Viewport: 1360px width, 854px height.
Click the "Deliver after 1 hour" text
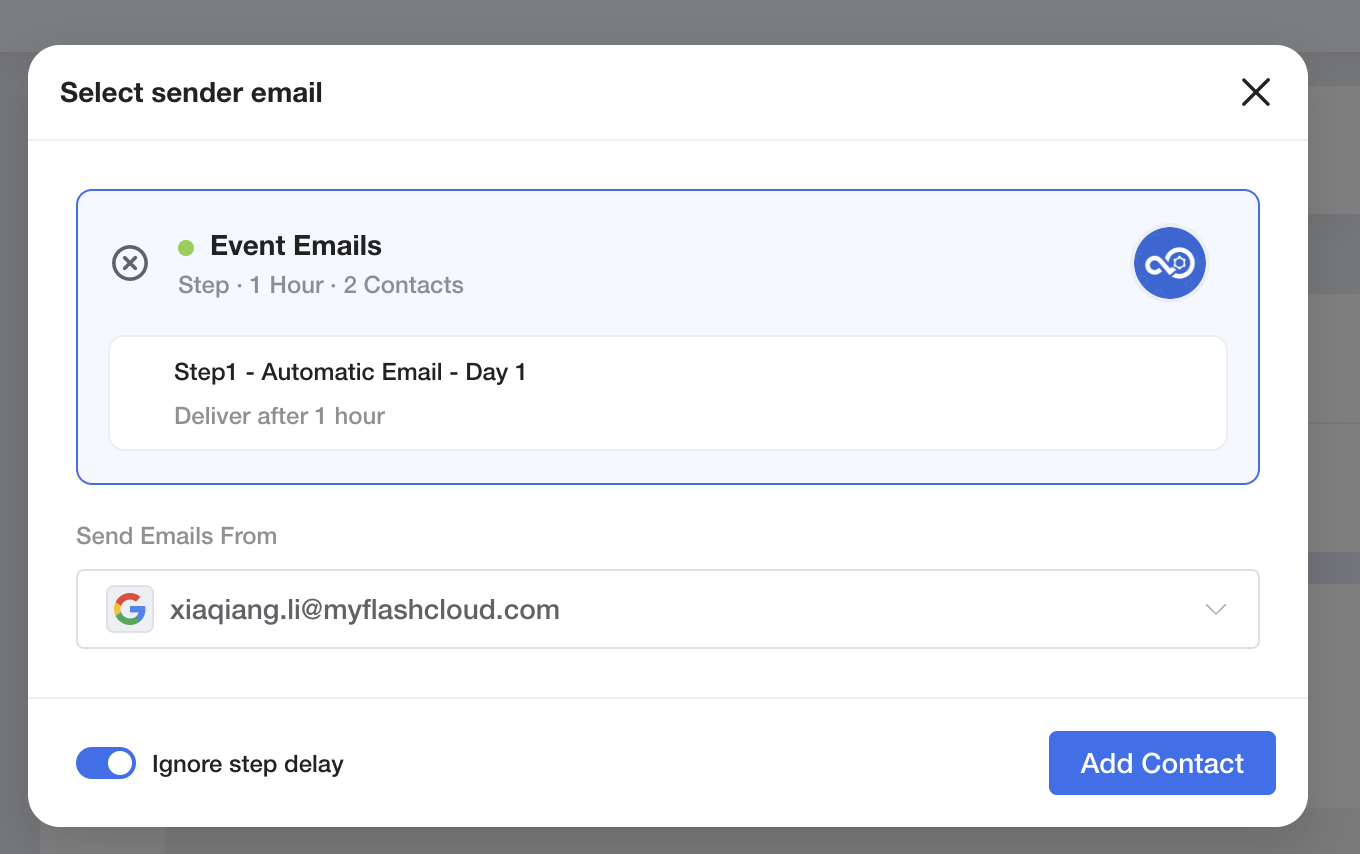tap(280, 416)
